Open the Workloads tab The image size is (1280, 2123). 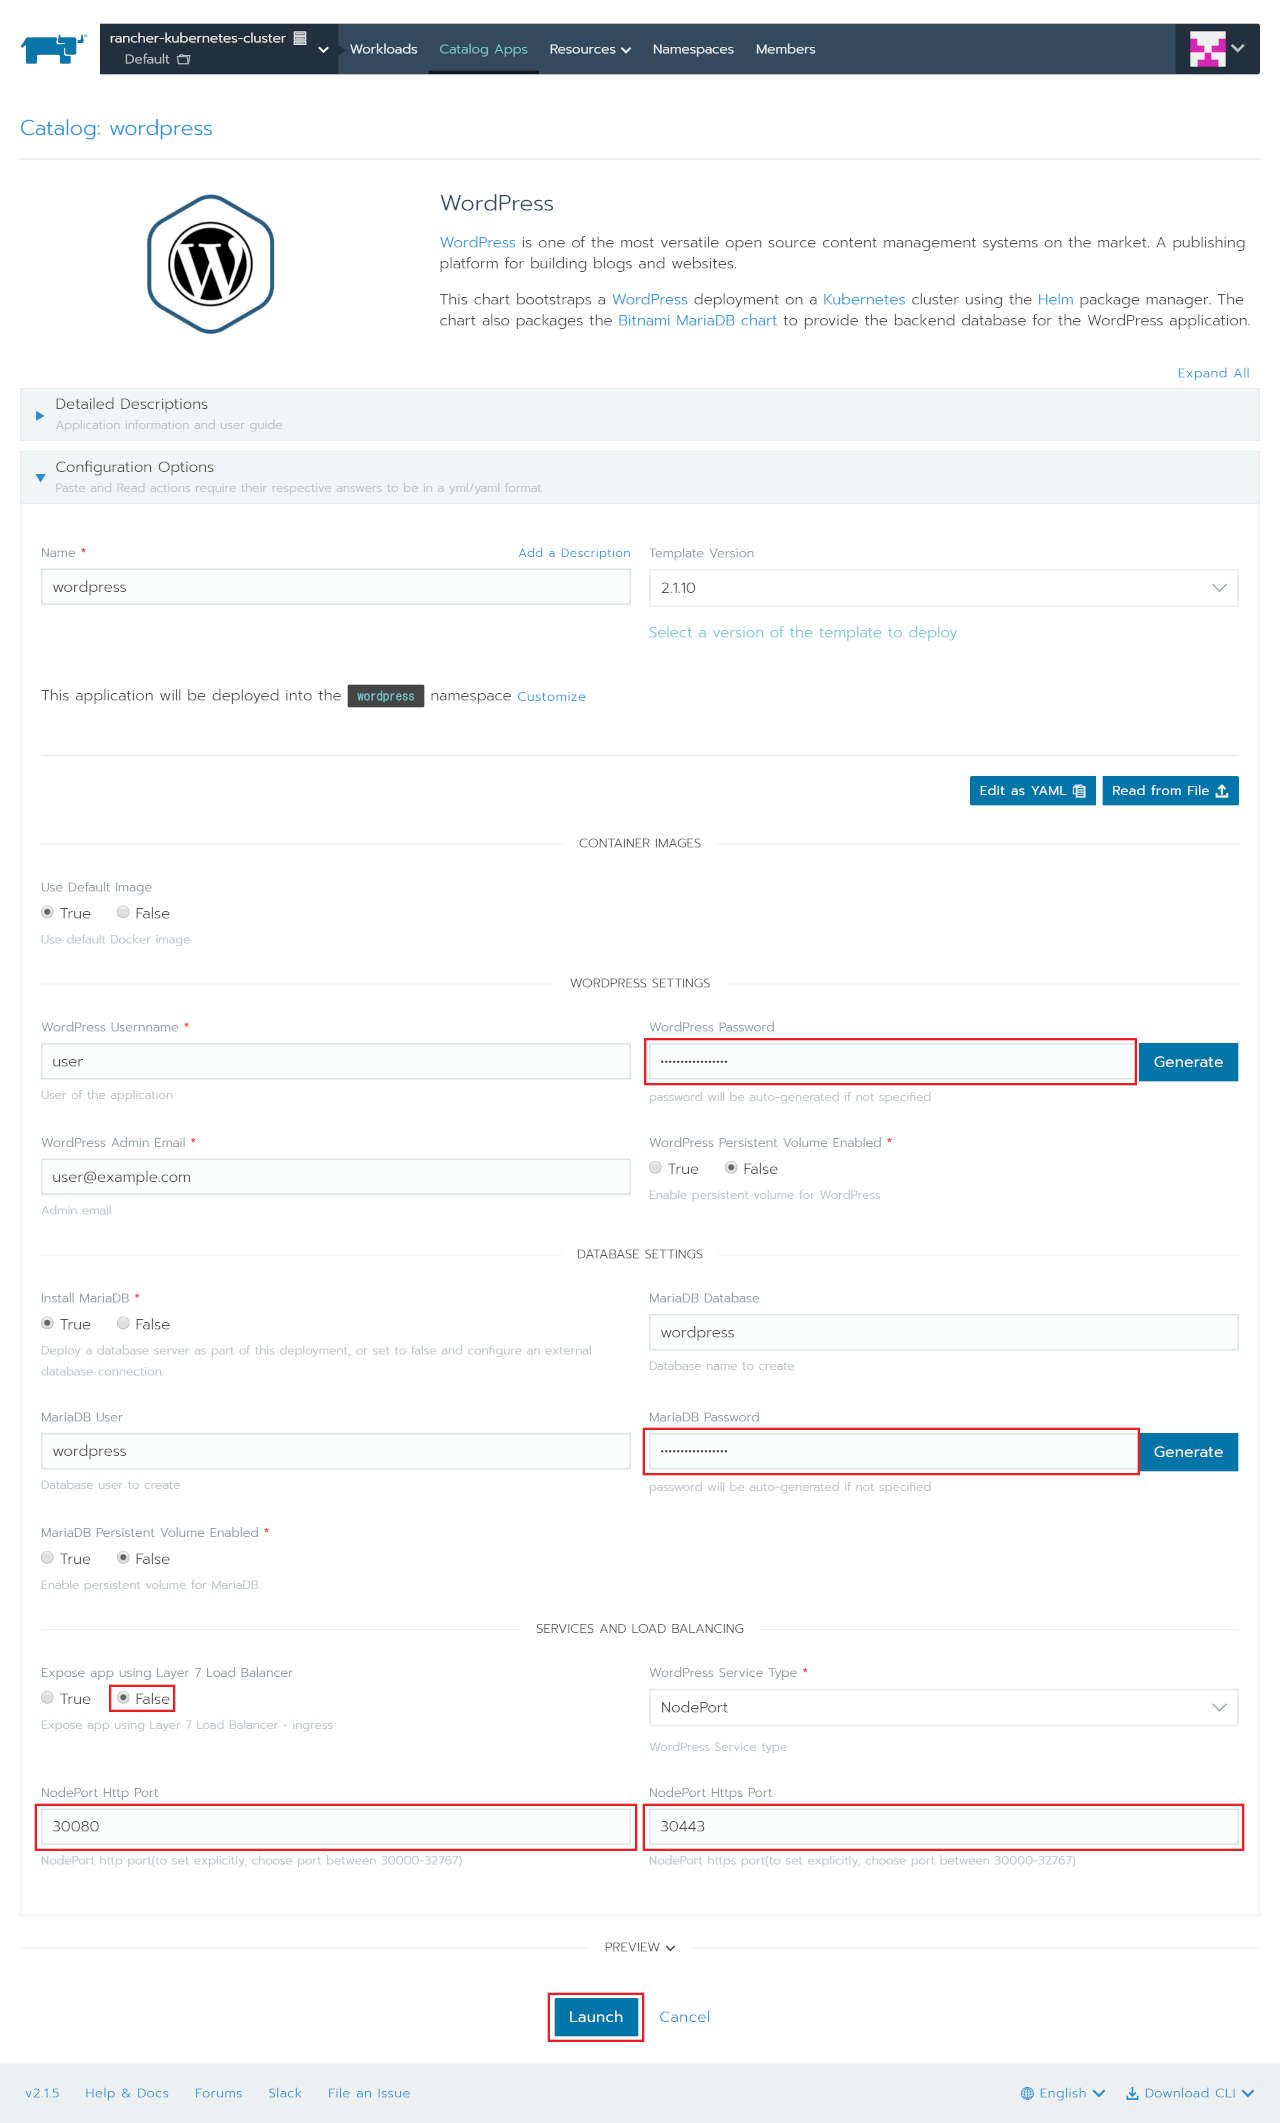[x=383, y=49]
